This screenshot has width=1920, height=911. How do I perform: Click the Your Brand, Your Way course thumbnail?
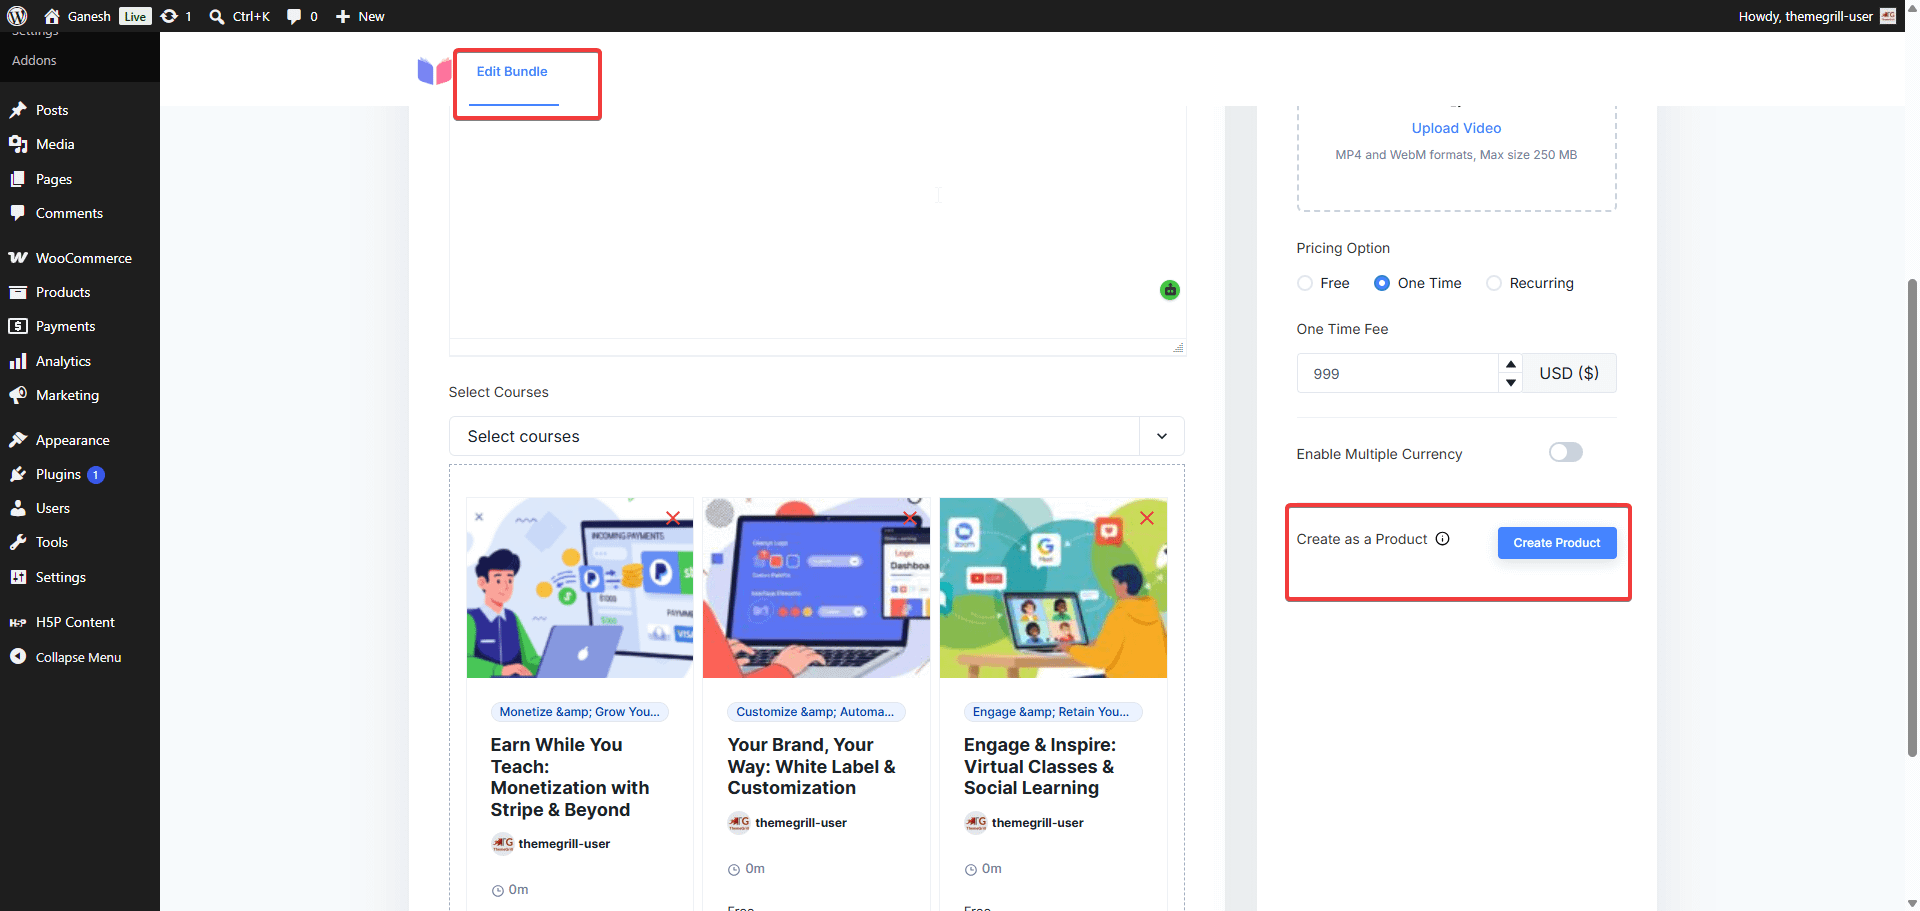pos(816,588)
